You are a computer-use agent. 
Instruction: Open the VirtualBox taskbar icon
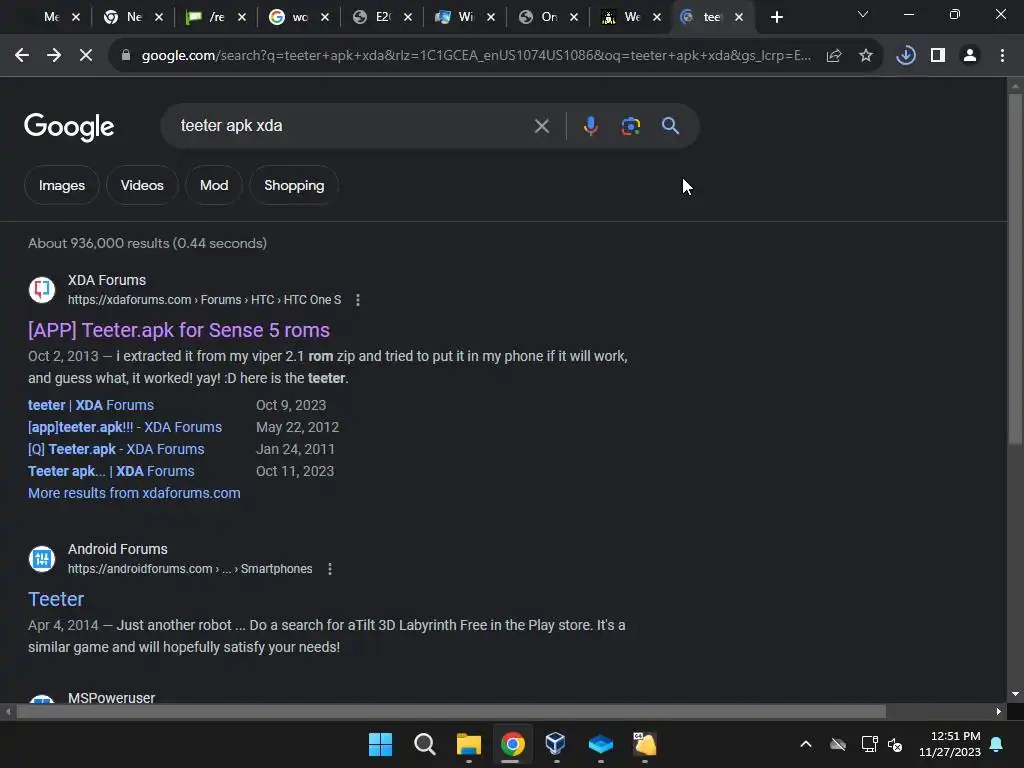coord(556,744)
